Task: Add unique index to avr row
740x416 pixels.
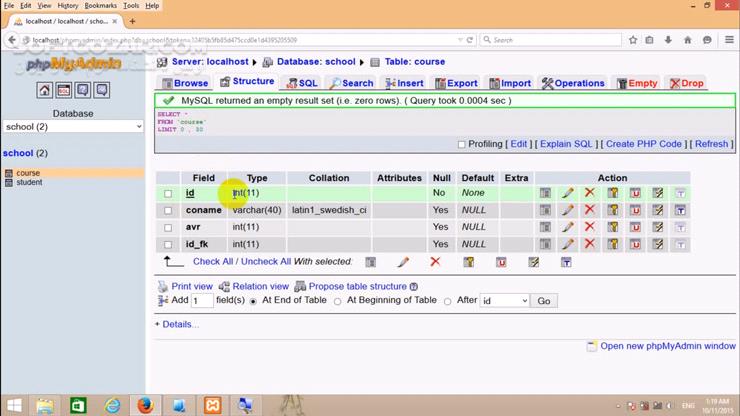Action: coord(635,227)
